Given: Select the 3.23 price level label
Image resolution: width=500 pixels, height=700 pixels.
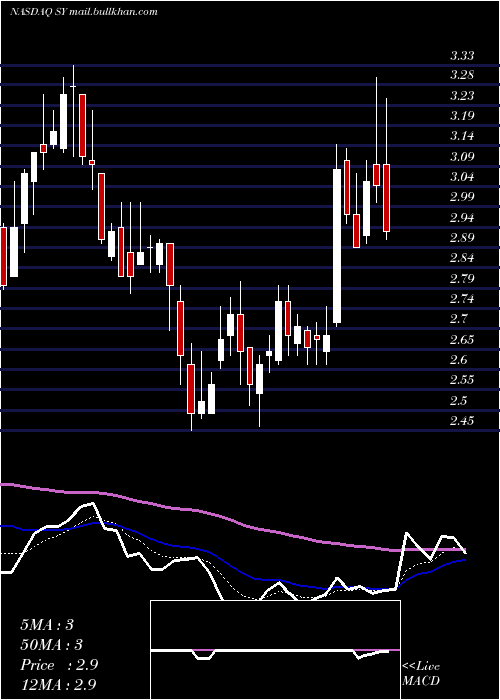Looking at the screenshot, I should 462,96.
